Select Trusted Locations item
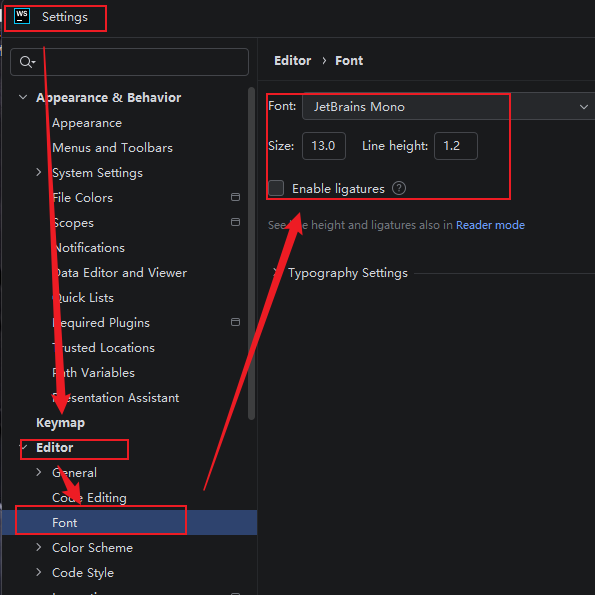The image size is (595, 595). (x=103, y=348)
